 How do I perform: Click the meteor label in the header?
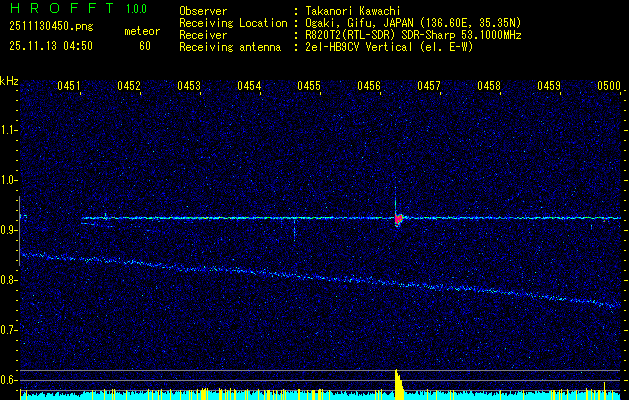point(141,31)
